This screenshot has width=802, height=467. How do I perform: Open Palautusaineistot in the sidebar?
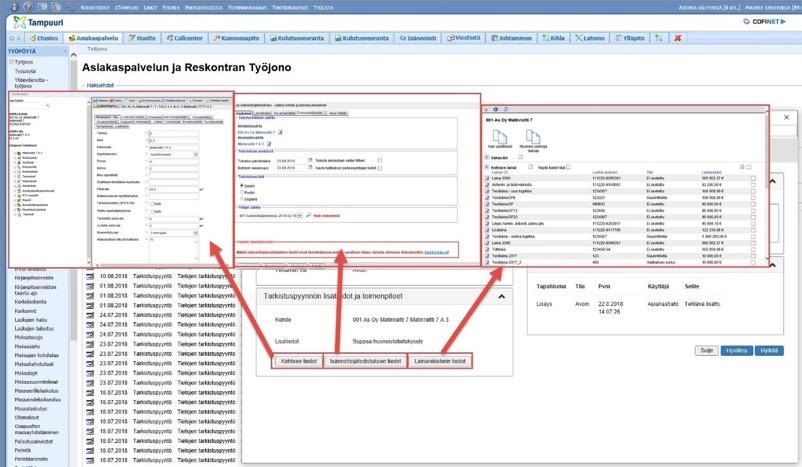point(34,441)
